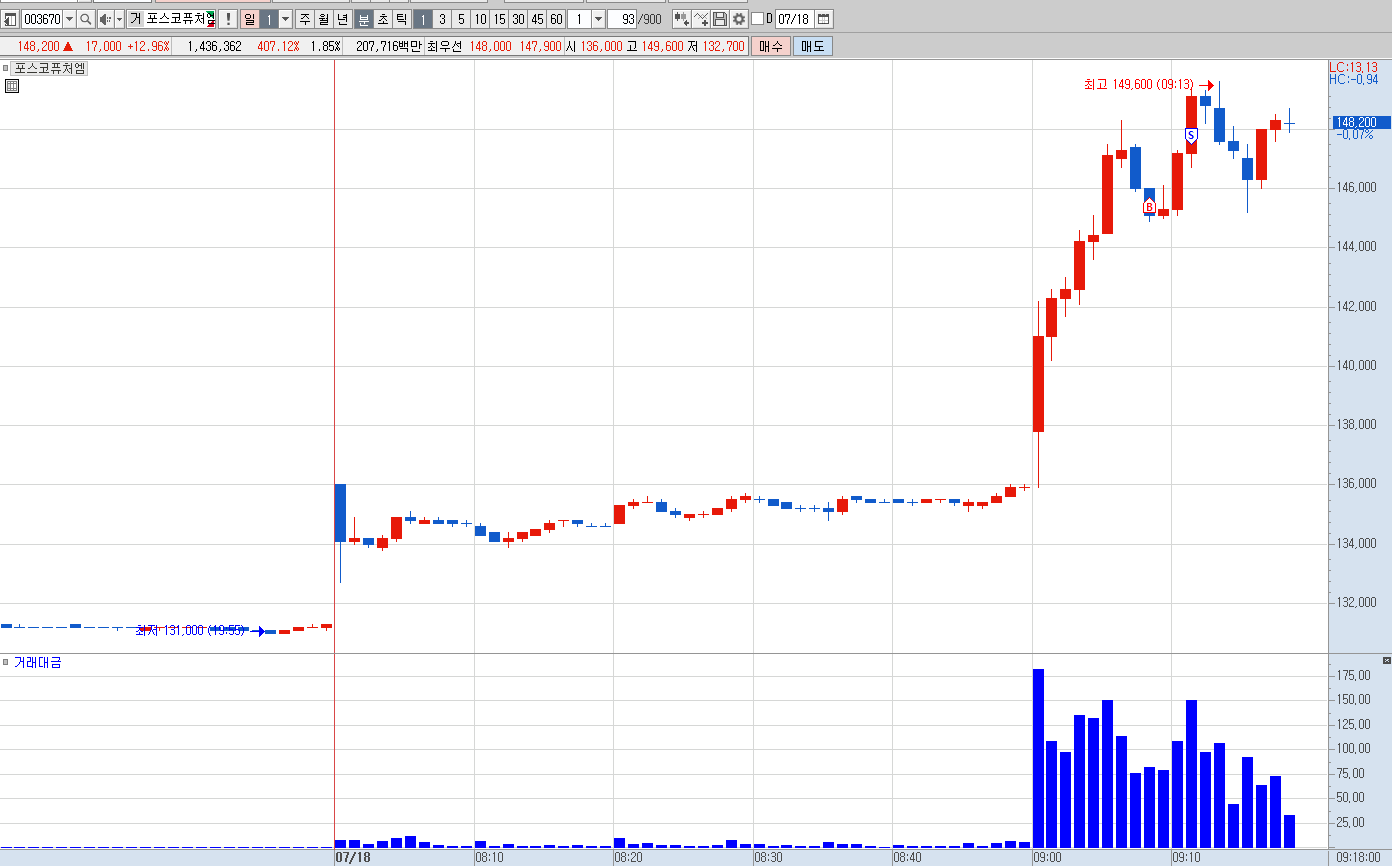Choose the 60-minute interval button

[556, 19]
